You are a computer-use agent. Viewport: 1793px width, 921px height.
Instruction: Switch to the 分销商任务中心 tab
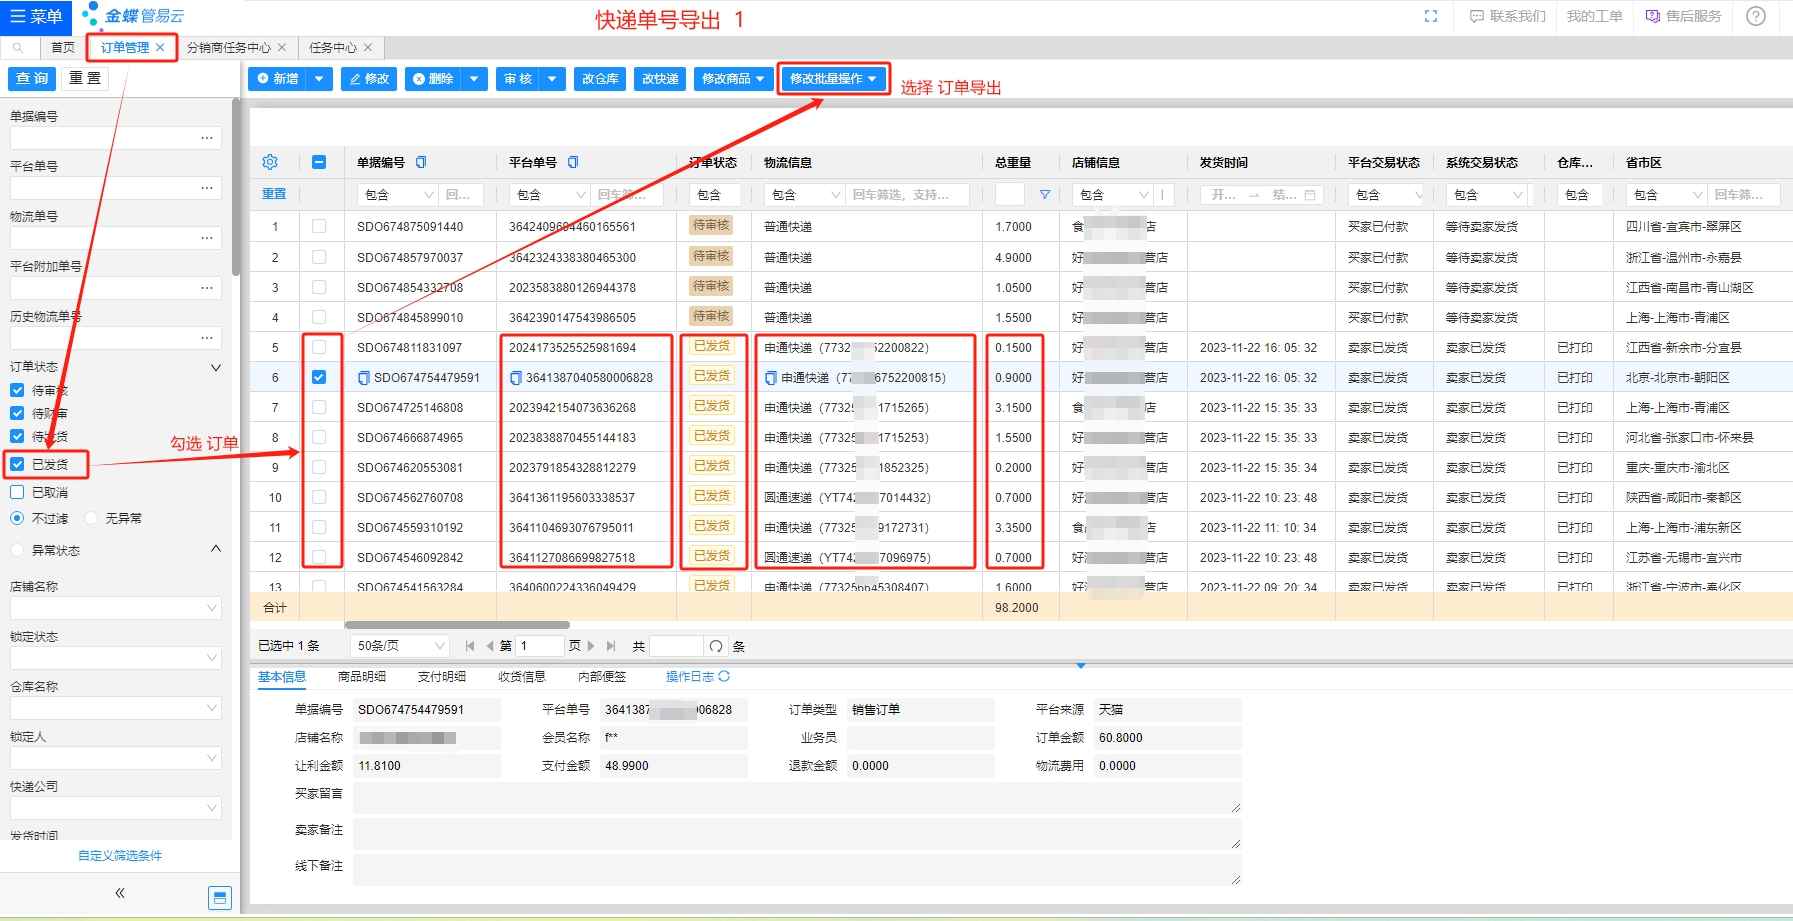coord(228,47)
